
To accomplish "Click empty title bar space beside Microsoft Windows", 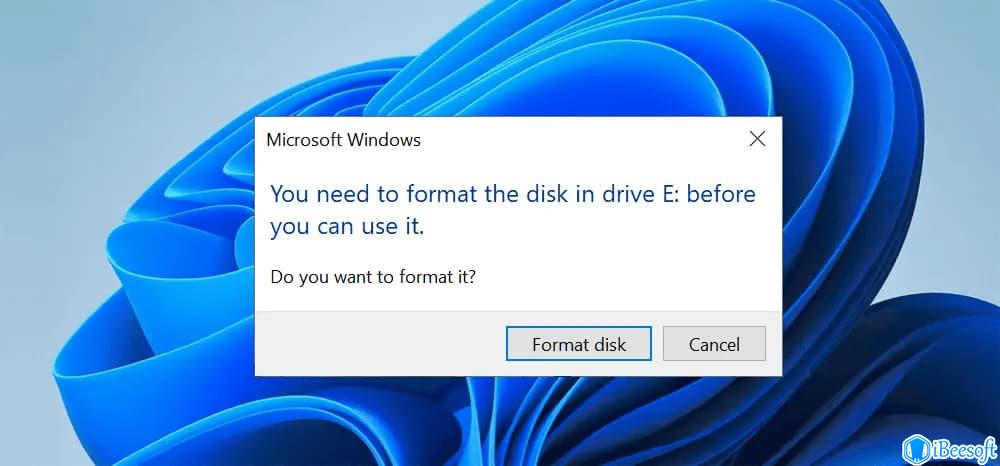I will [580, 140].
